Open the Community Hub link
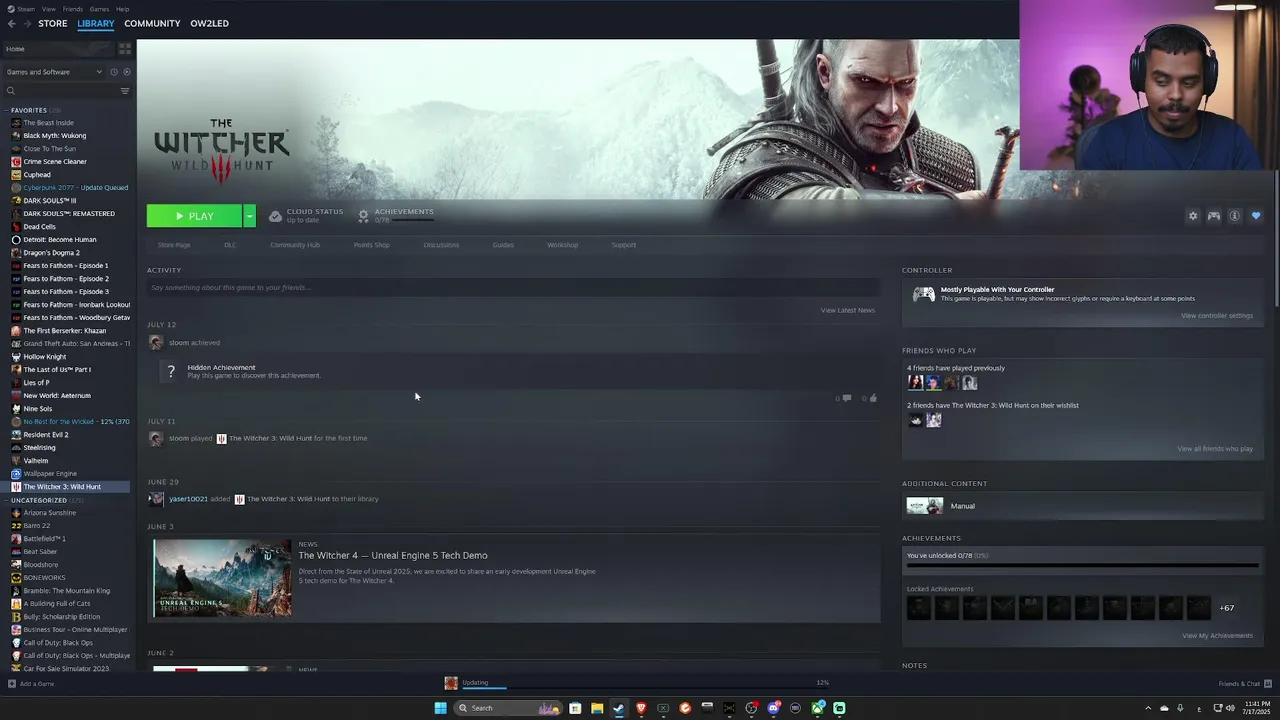This screenshot has width=1280, height=720. [x=295, y=245]
